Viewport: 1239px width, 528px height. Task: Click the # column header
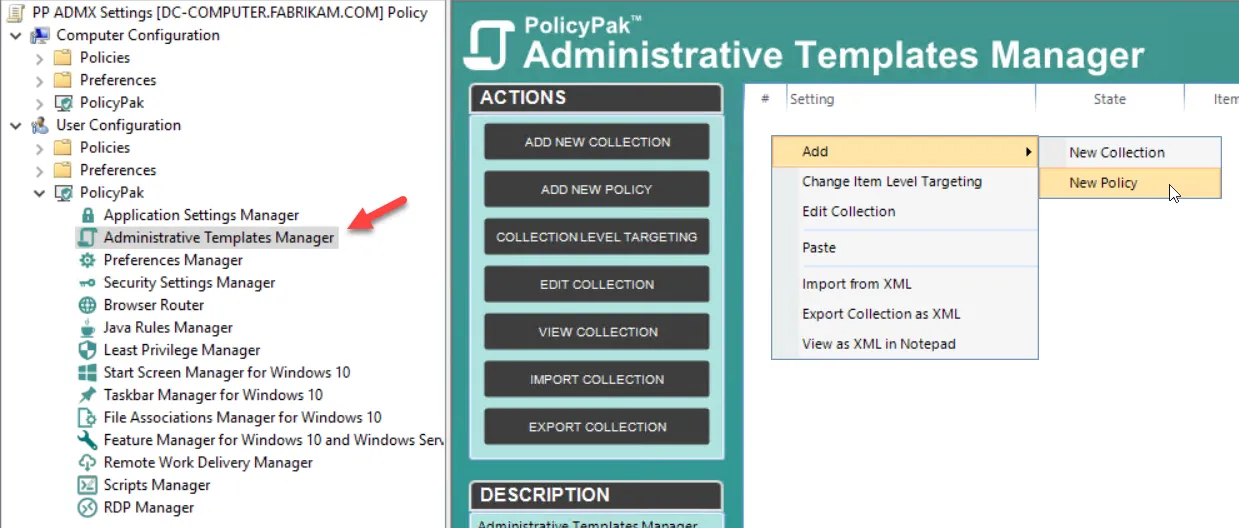765,99
